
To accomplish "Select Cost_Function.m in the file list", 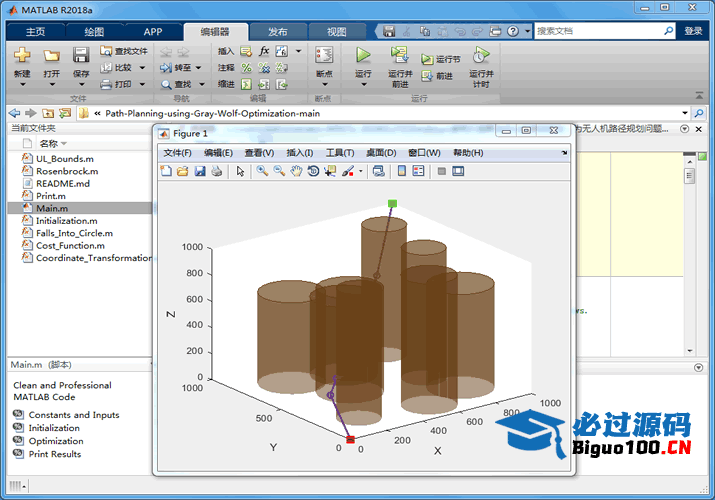I will click(70, 245).
